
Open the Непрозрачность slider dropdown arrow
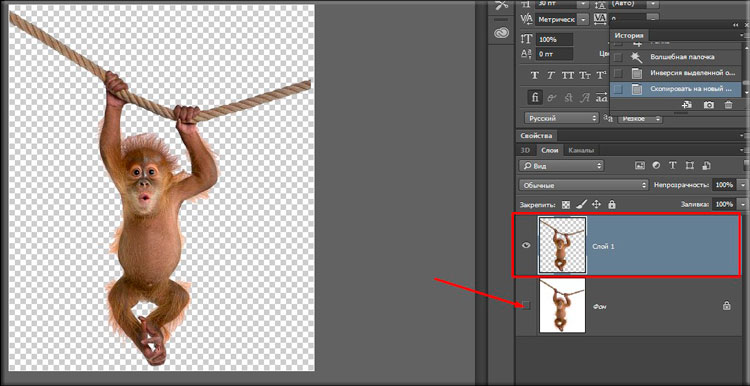pyautogui.click(x=742, y=185)
